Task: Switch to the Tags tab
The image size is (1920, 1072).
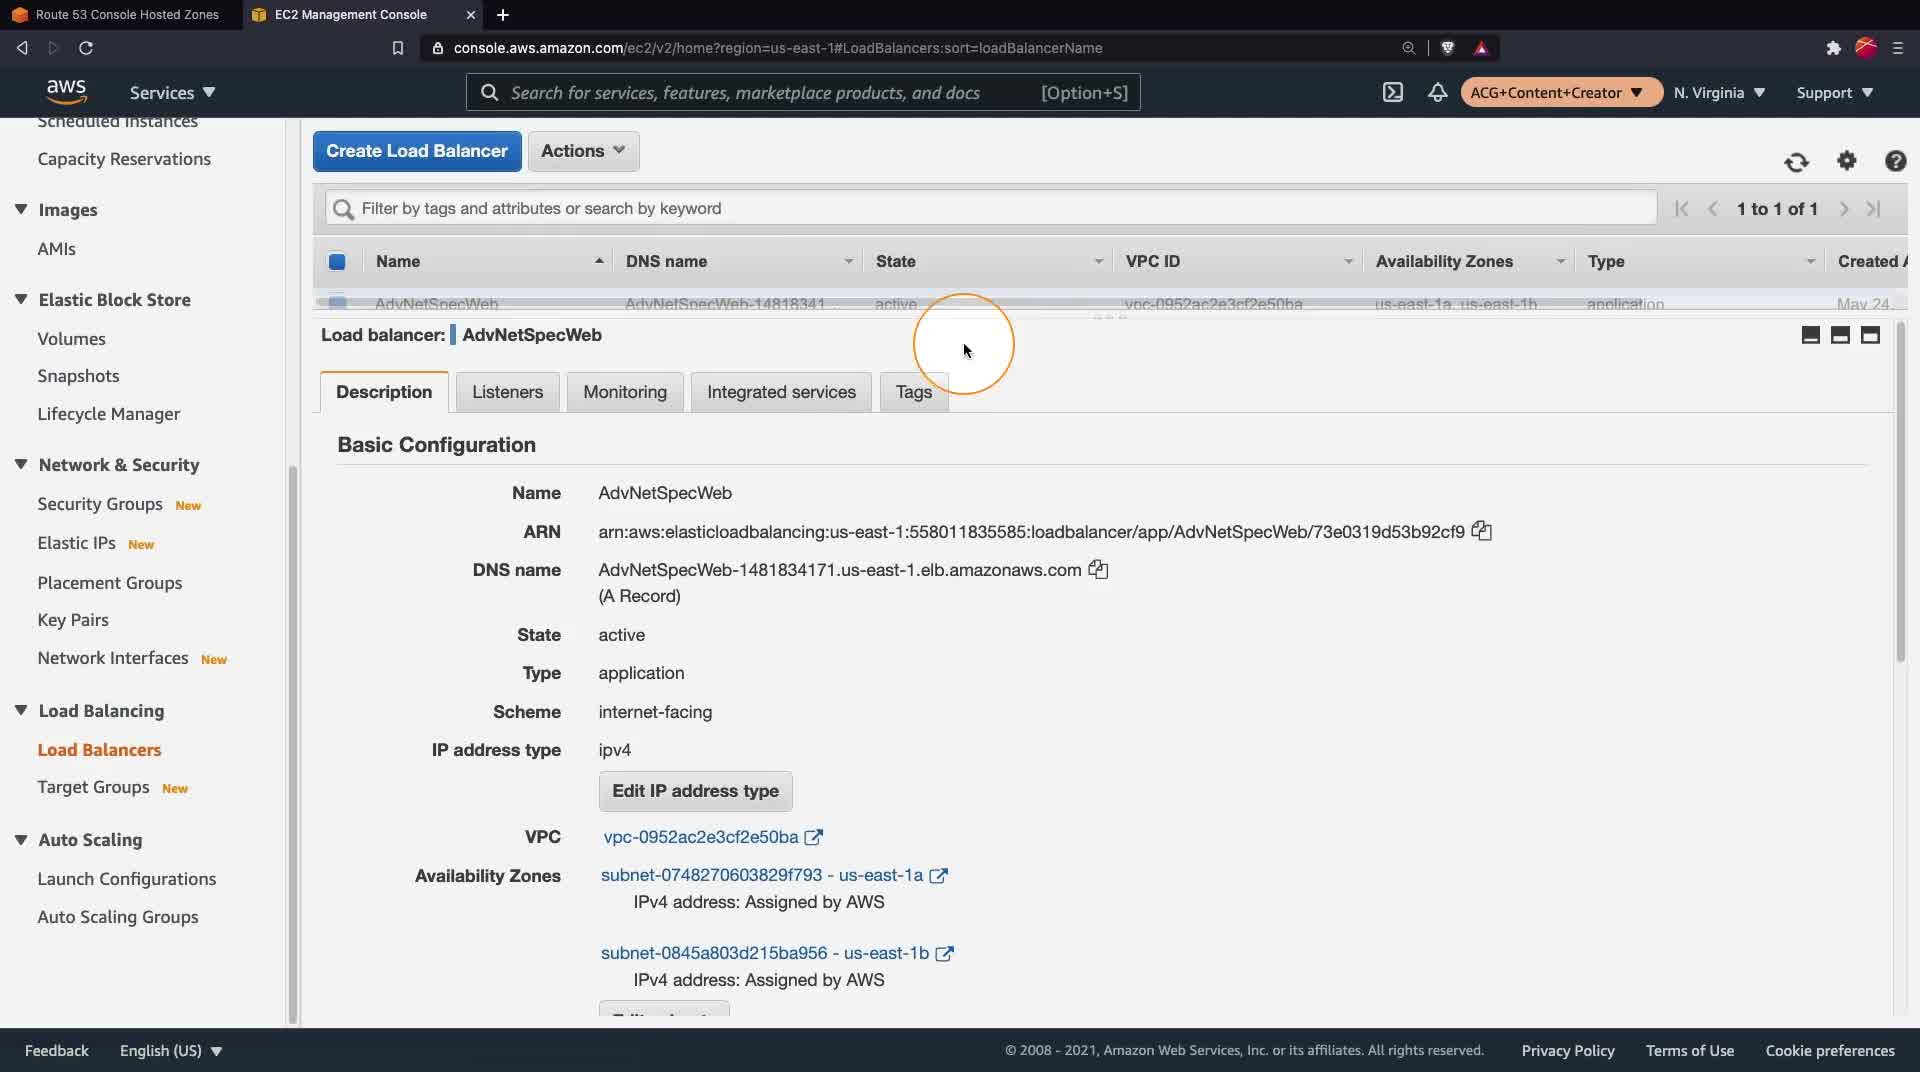Action: (914, 392)
